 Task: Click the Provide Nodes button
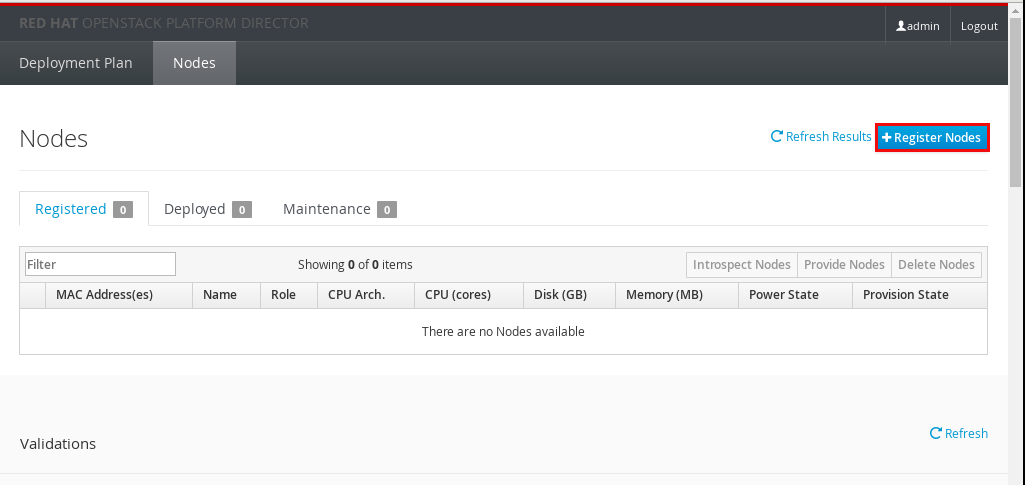coord(844,265)
